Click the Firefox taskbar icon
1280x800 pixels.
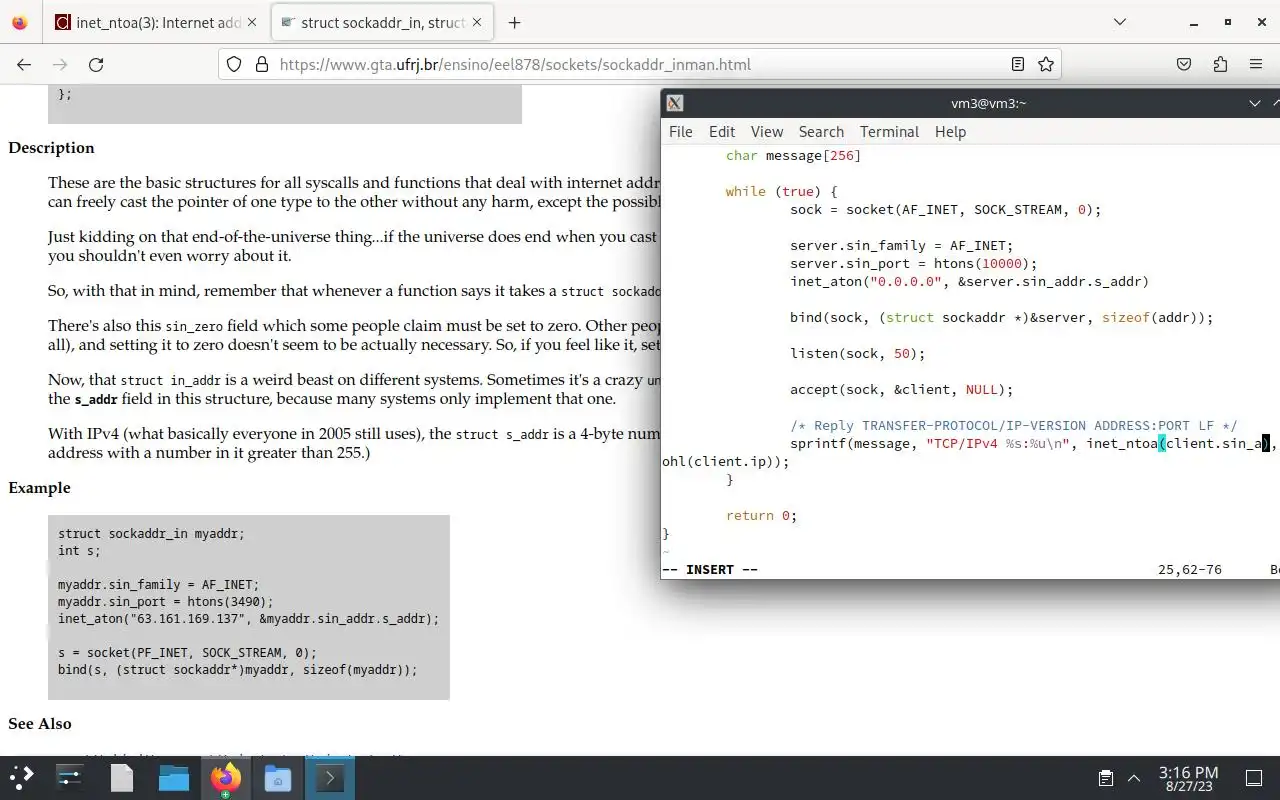225,778
